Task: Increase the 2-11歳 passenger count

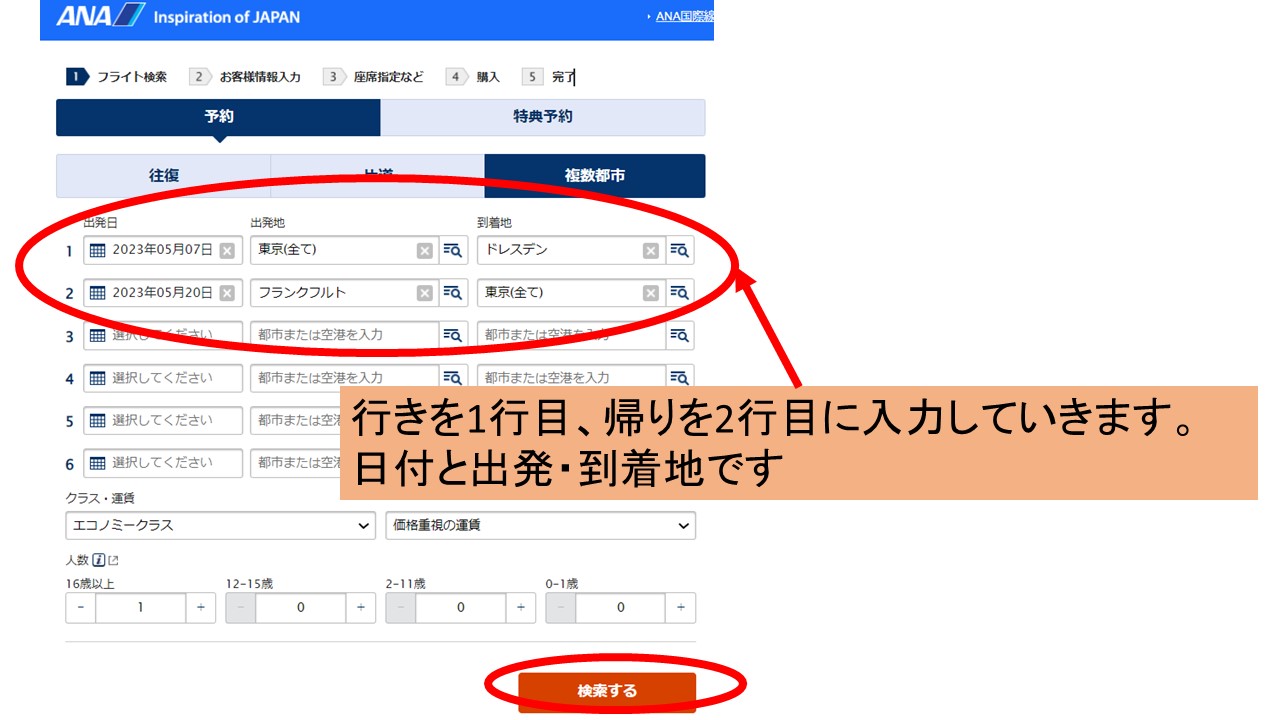Action: pyautogui.click(x=521, y=608)
